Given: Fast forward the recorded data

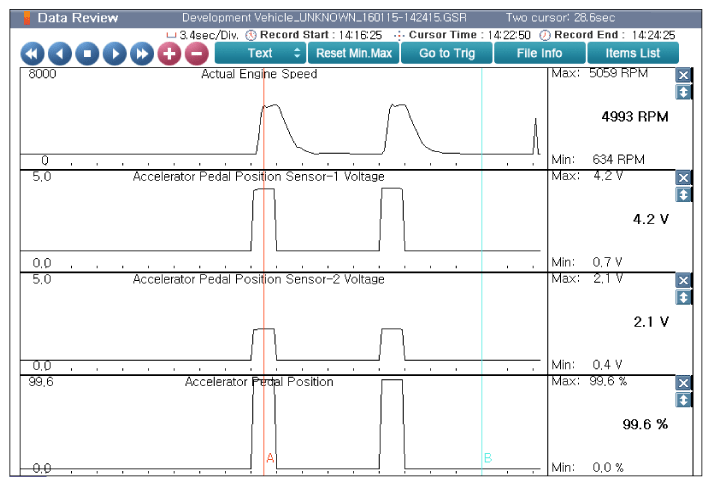Looking at the screenshot, I should pos(142,53).
